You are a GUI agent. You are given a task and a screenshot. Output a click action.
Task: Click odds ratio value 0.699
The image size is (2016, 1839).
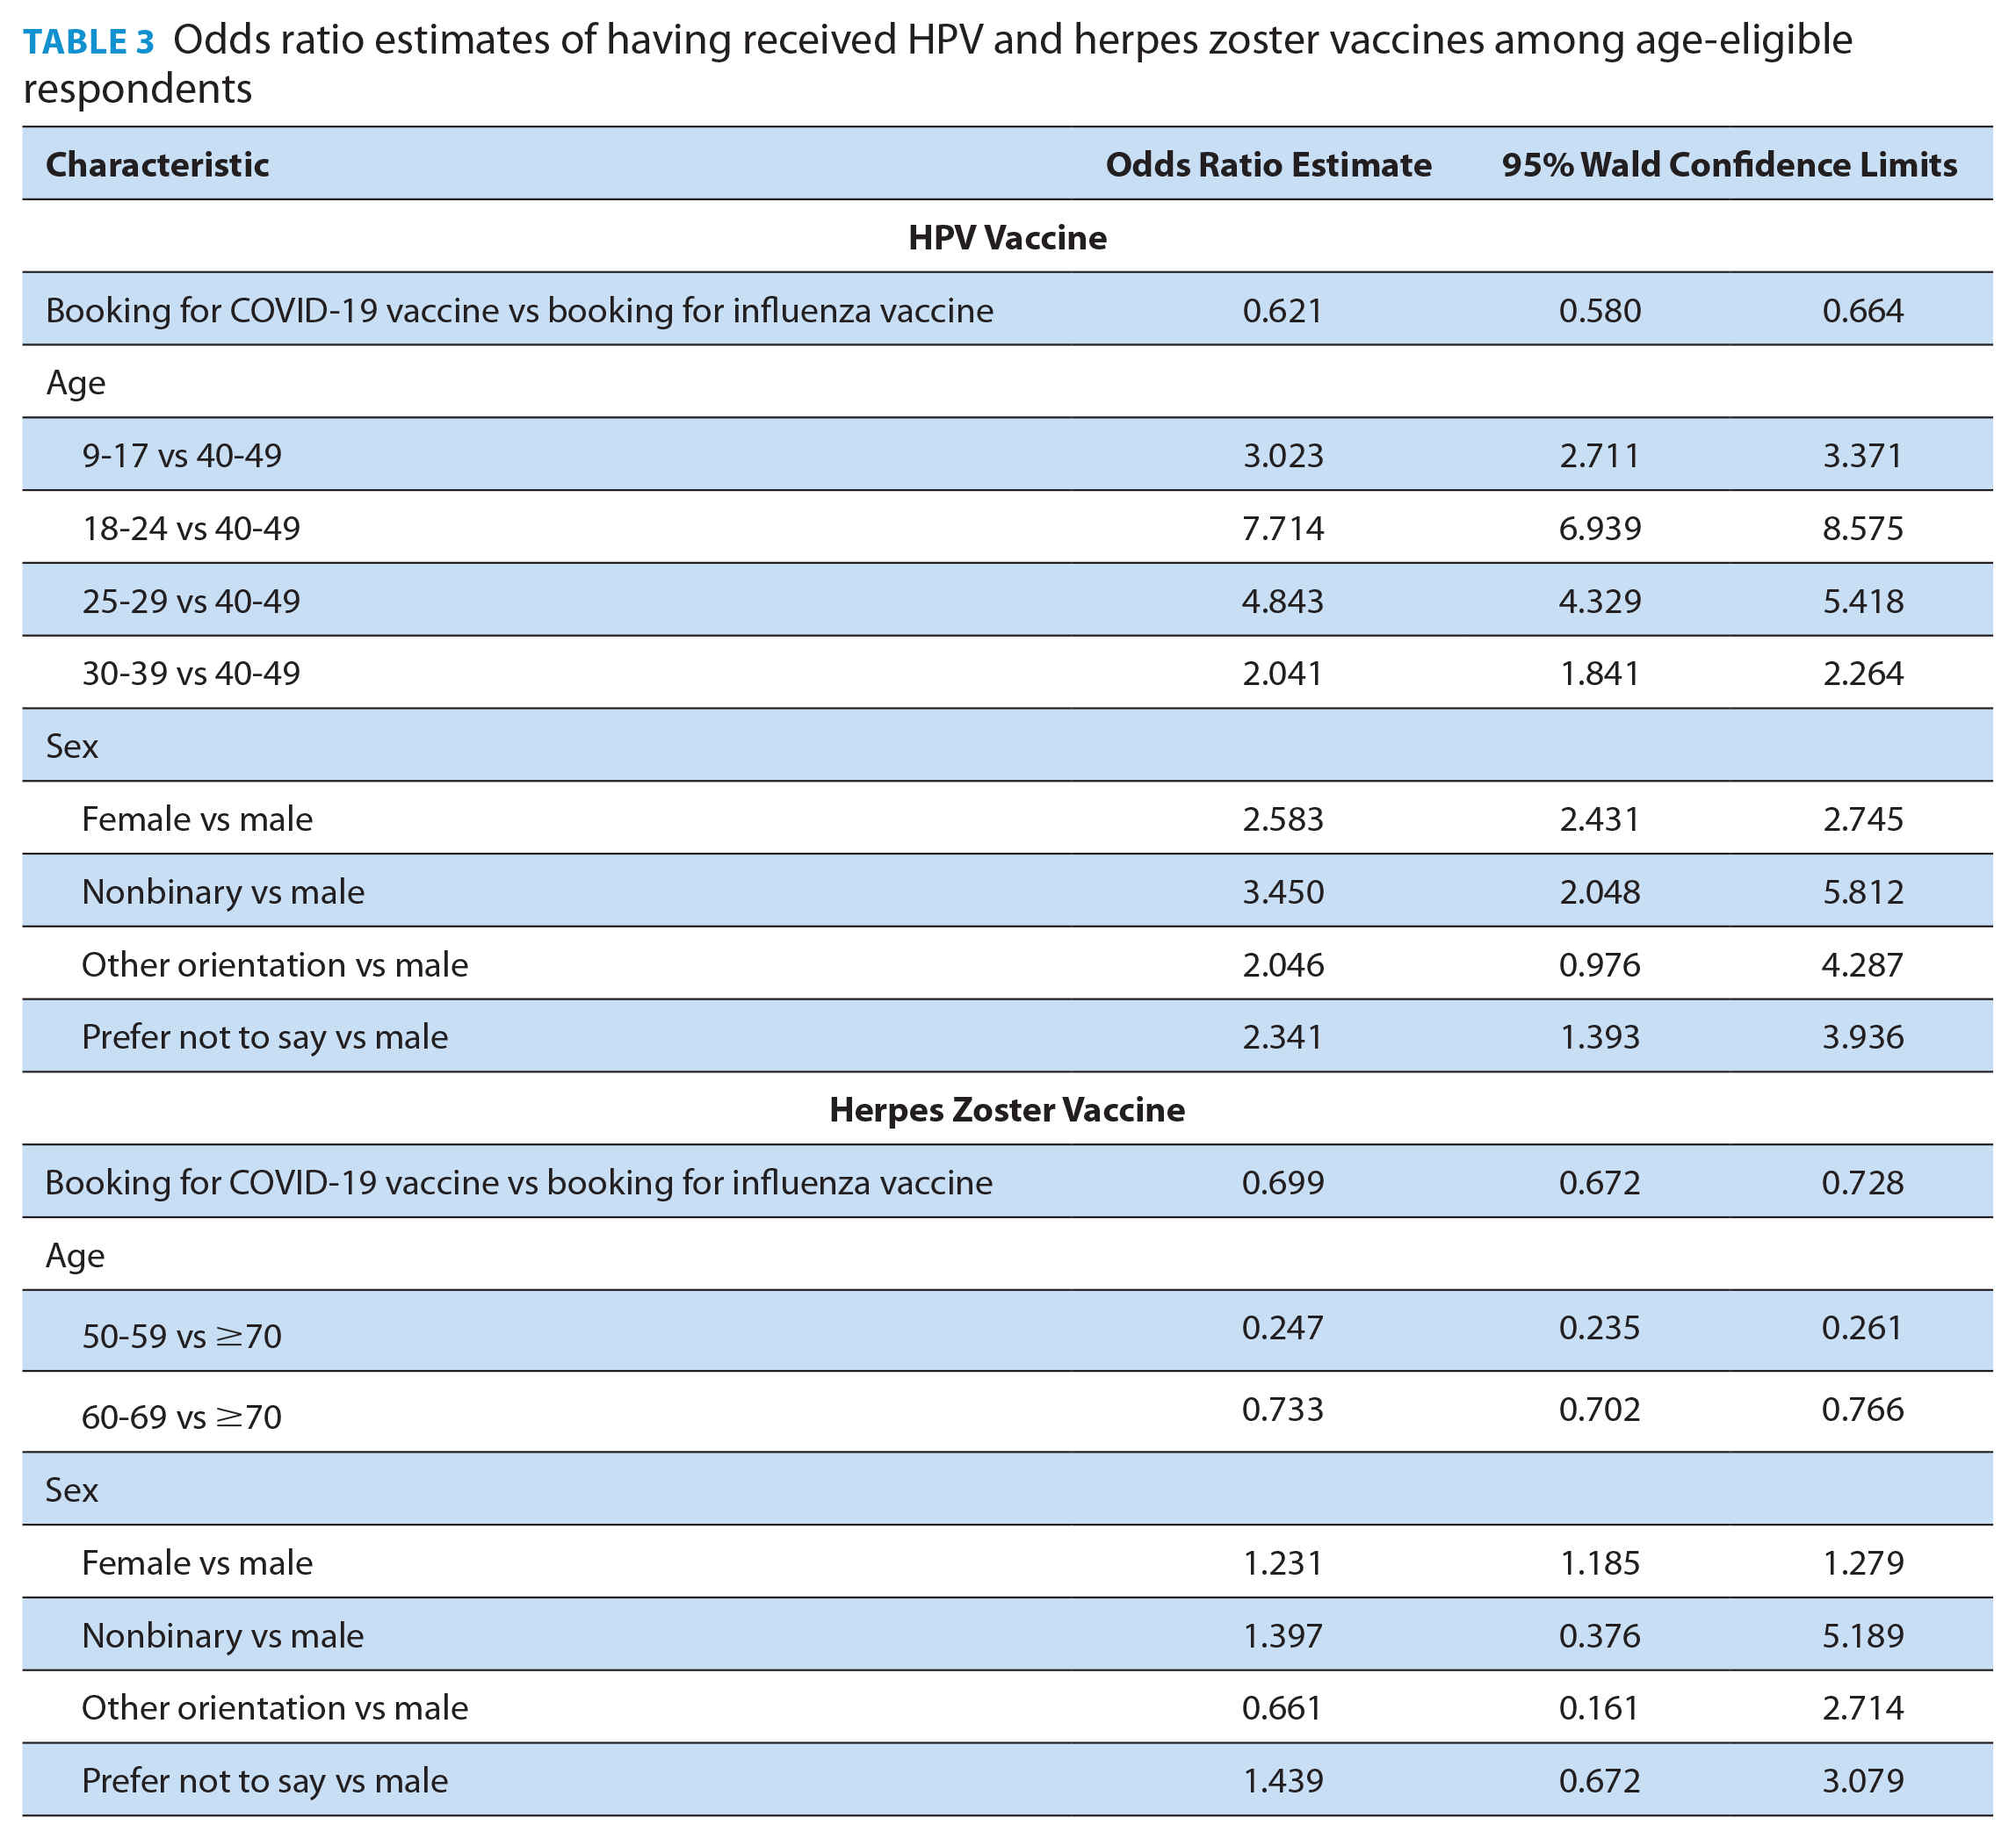1283,1183
